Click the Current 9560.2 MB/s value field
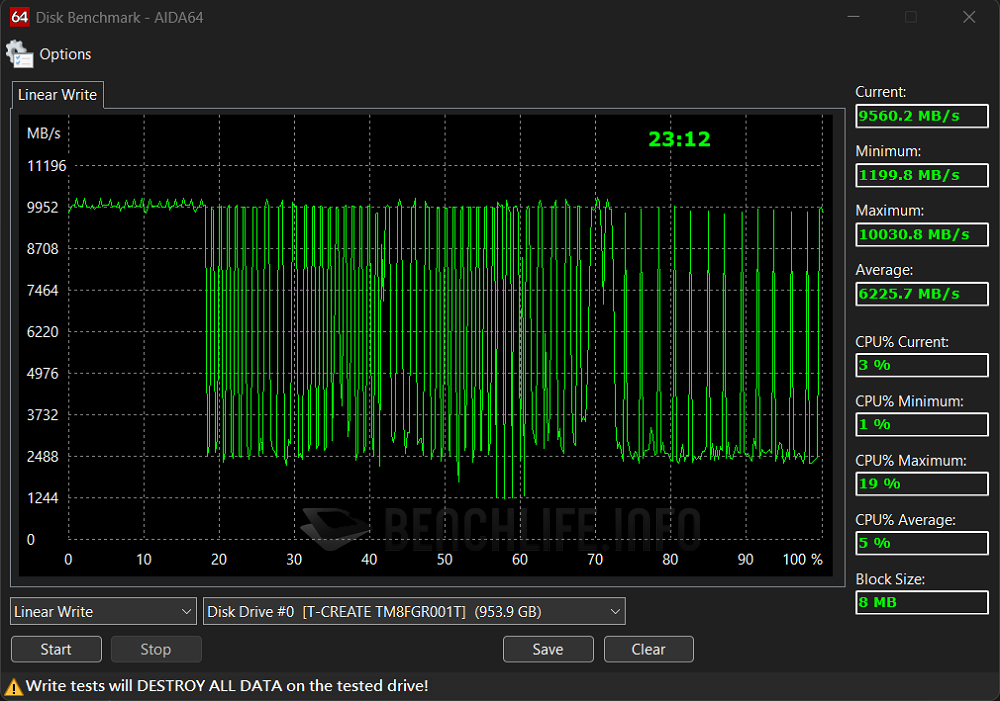The height and width of the screenshot is (701, 1000). [x=921, y=116]
